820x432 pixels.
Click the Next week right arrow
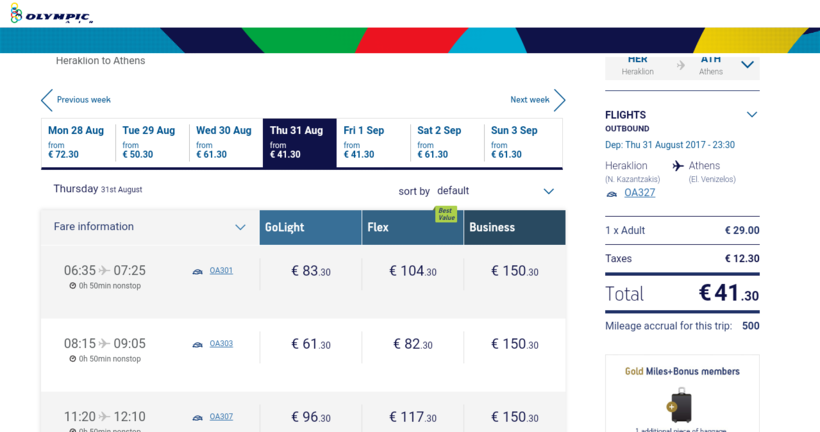pyautogui.click(x=560, y=100)
